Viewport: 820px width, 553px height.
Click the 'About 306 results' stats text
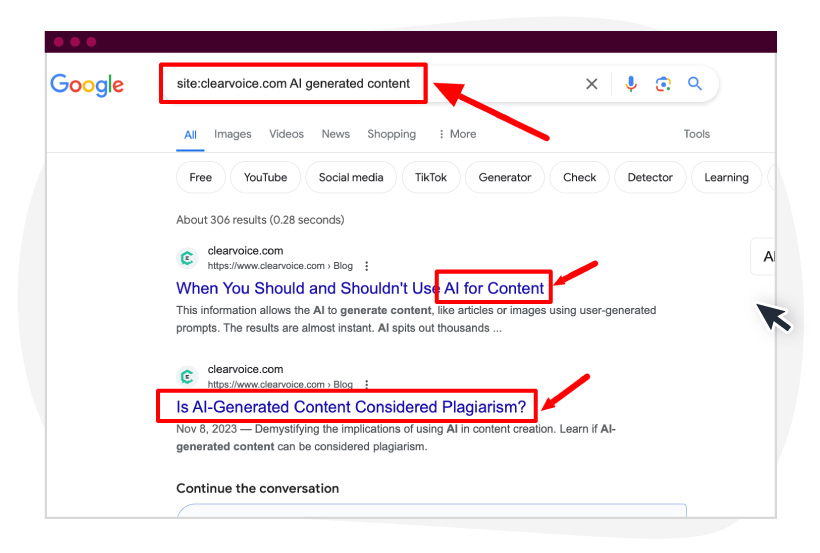point(260,220)
